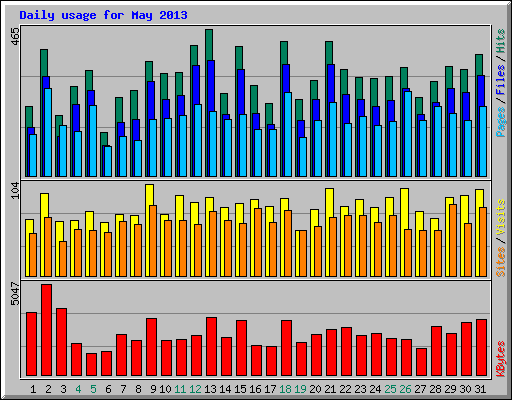Click the tallest red KBytes bar, day 2
This screenshot has width=512, height=400.
(46, 330)
